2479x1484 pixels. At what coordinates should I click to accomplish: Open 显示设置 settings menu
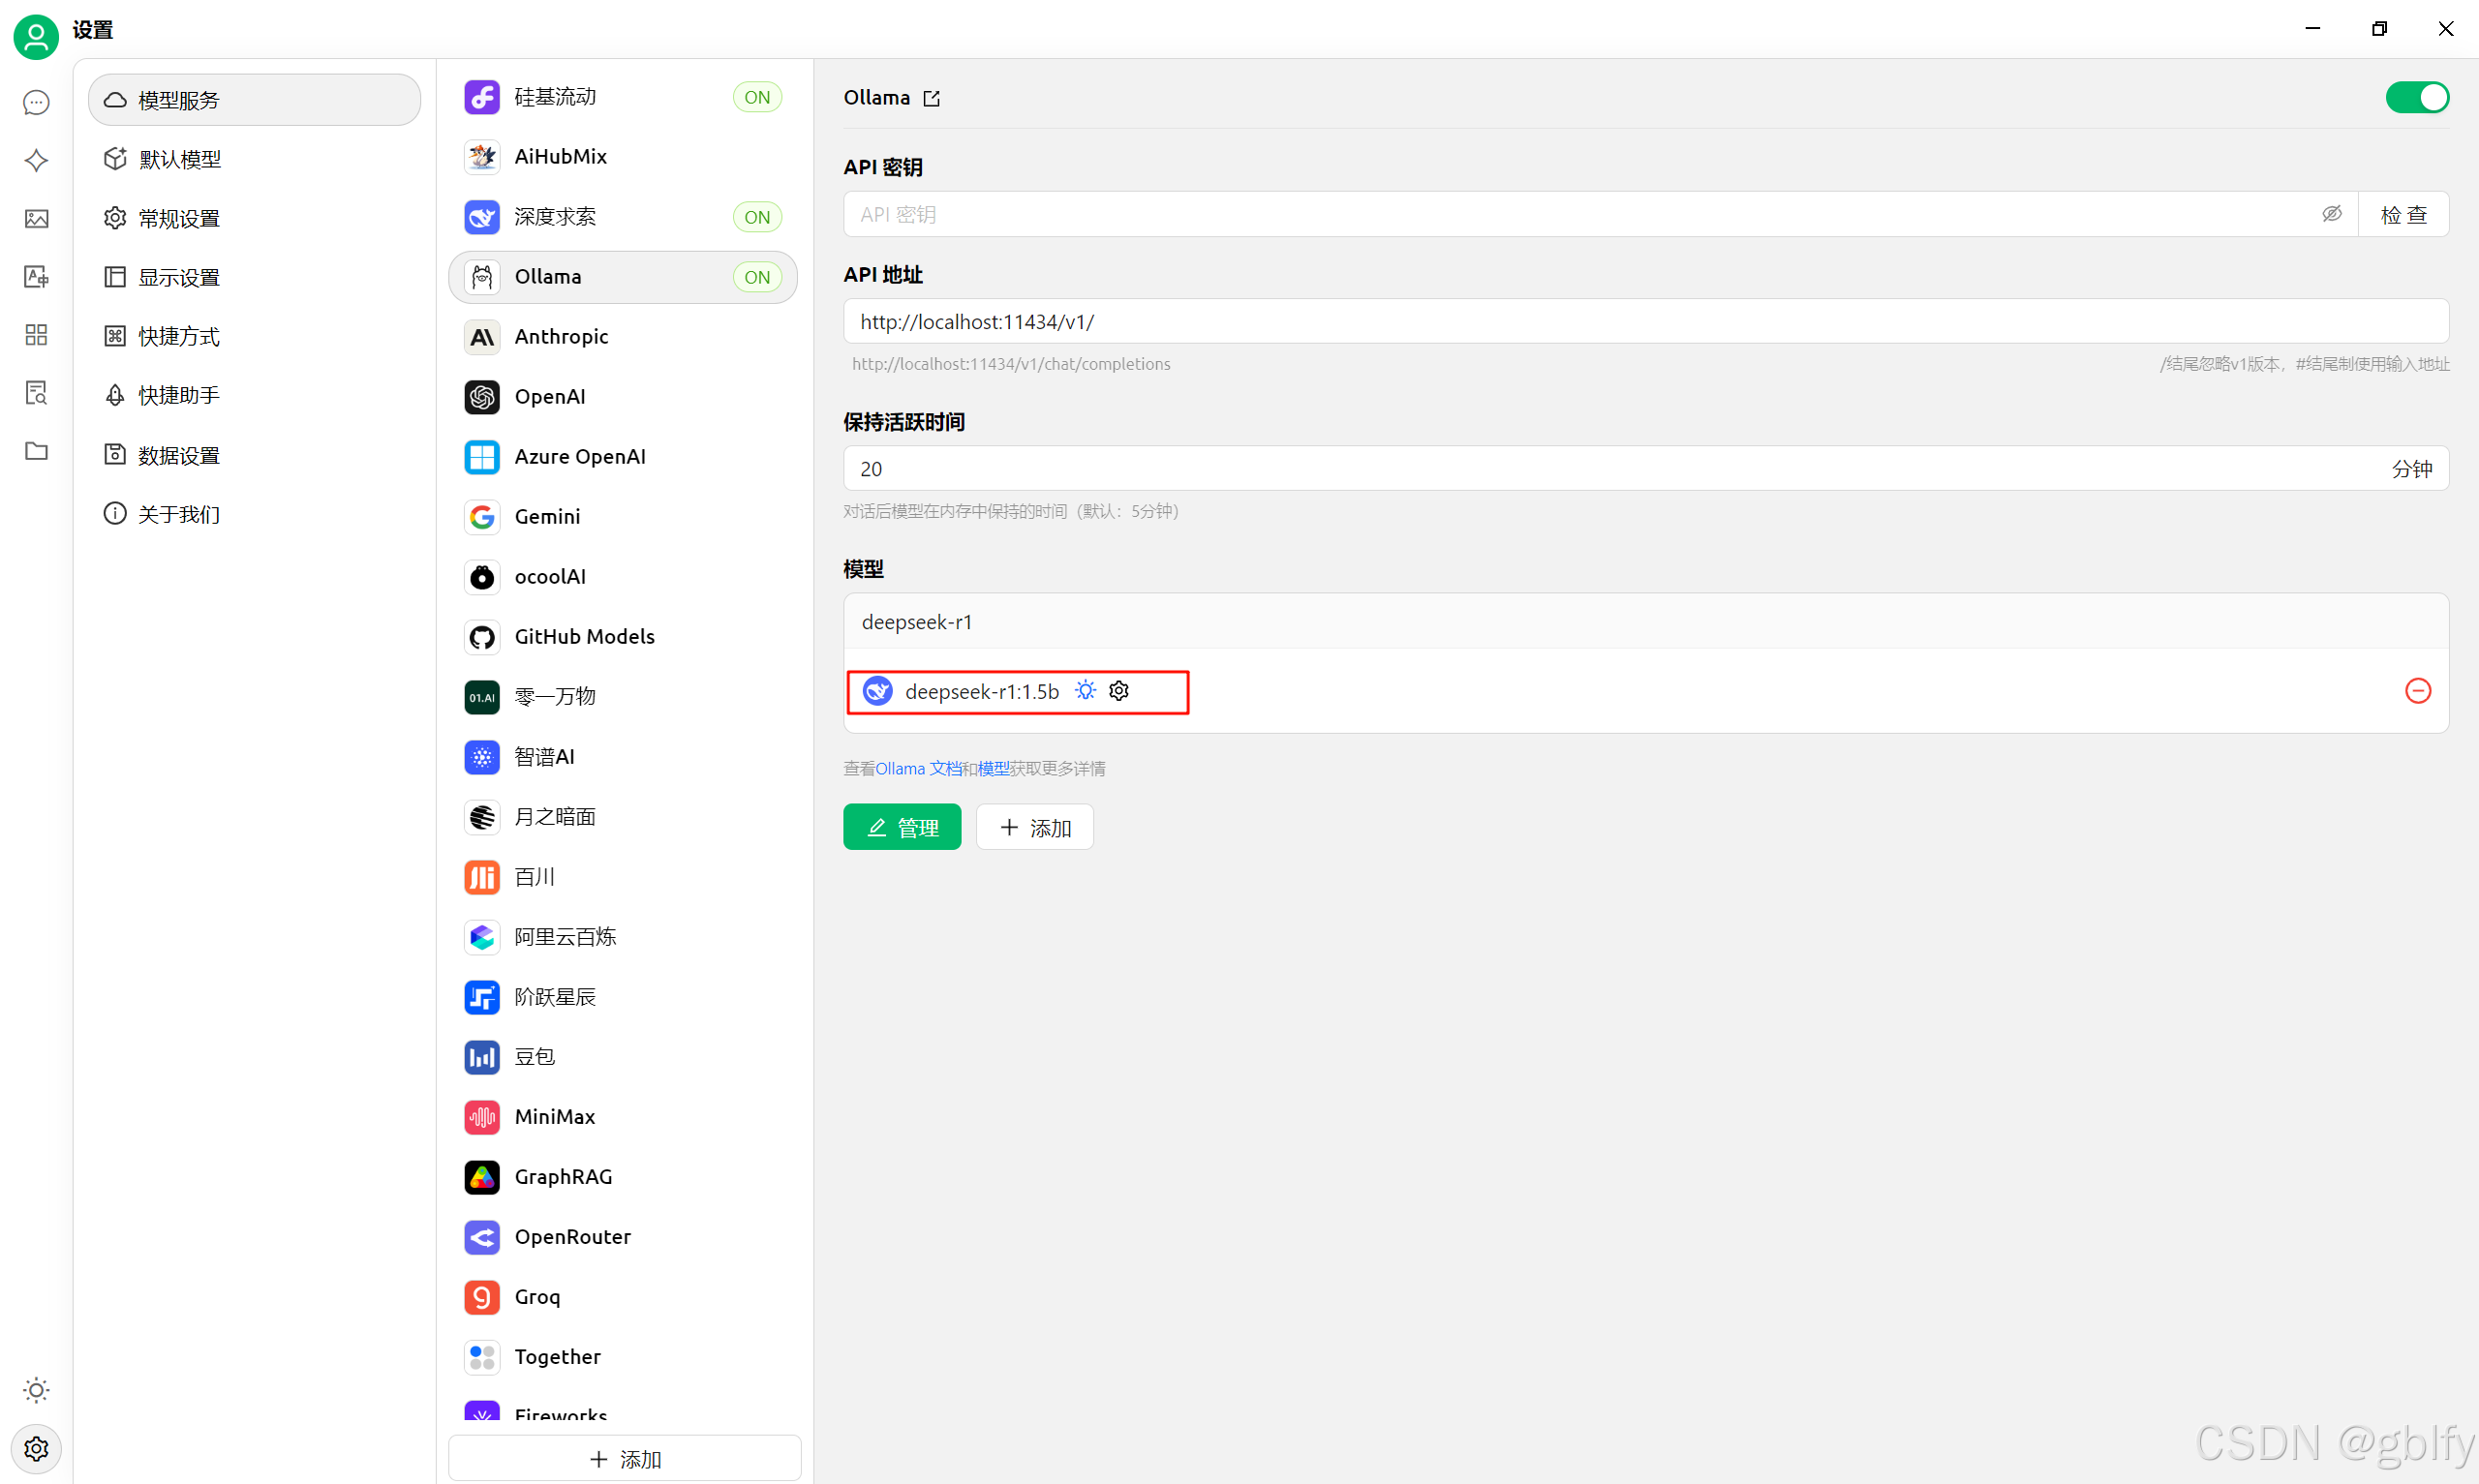point(179,277)
